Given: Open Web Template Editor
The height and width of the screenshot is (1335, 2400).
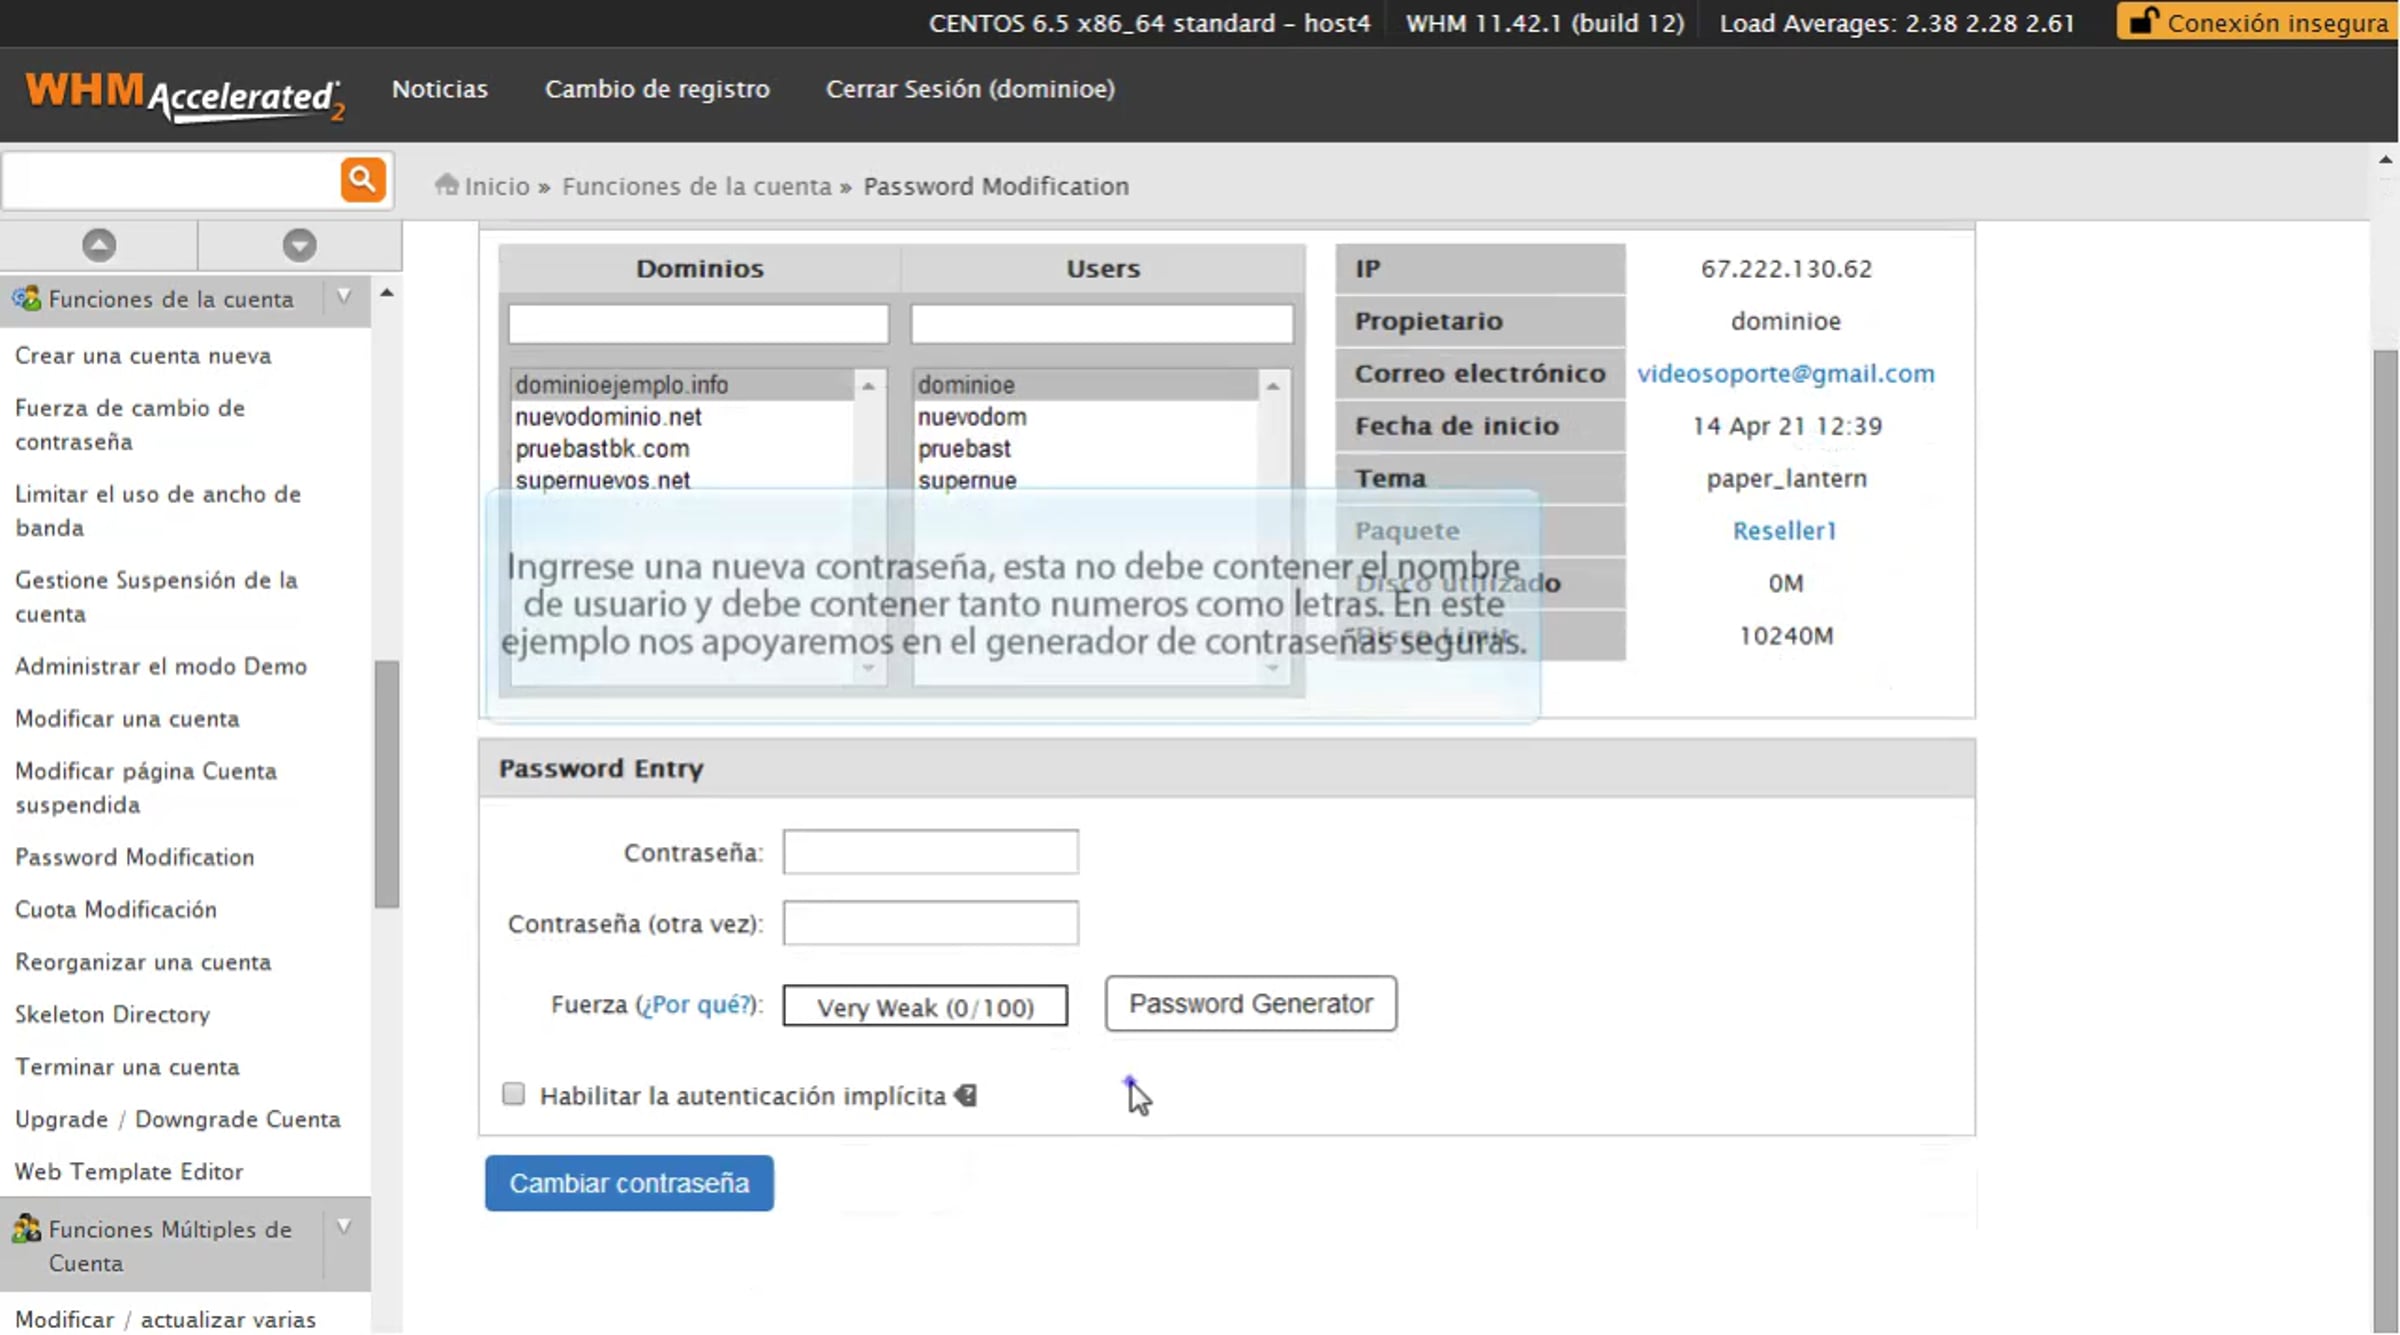Looking at the screenshot, I should (x=129, y=1172).
